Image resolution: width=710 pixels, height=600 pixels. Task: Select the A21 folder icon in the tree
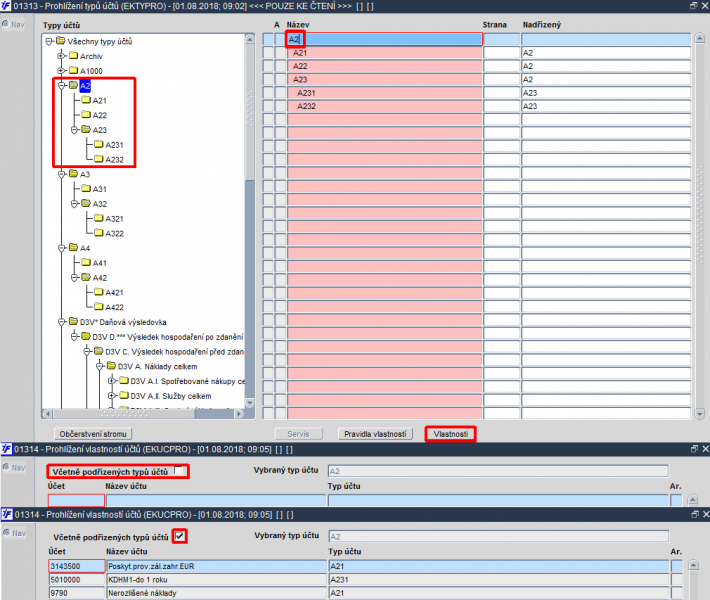86,100
